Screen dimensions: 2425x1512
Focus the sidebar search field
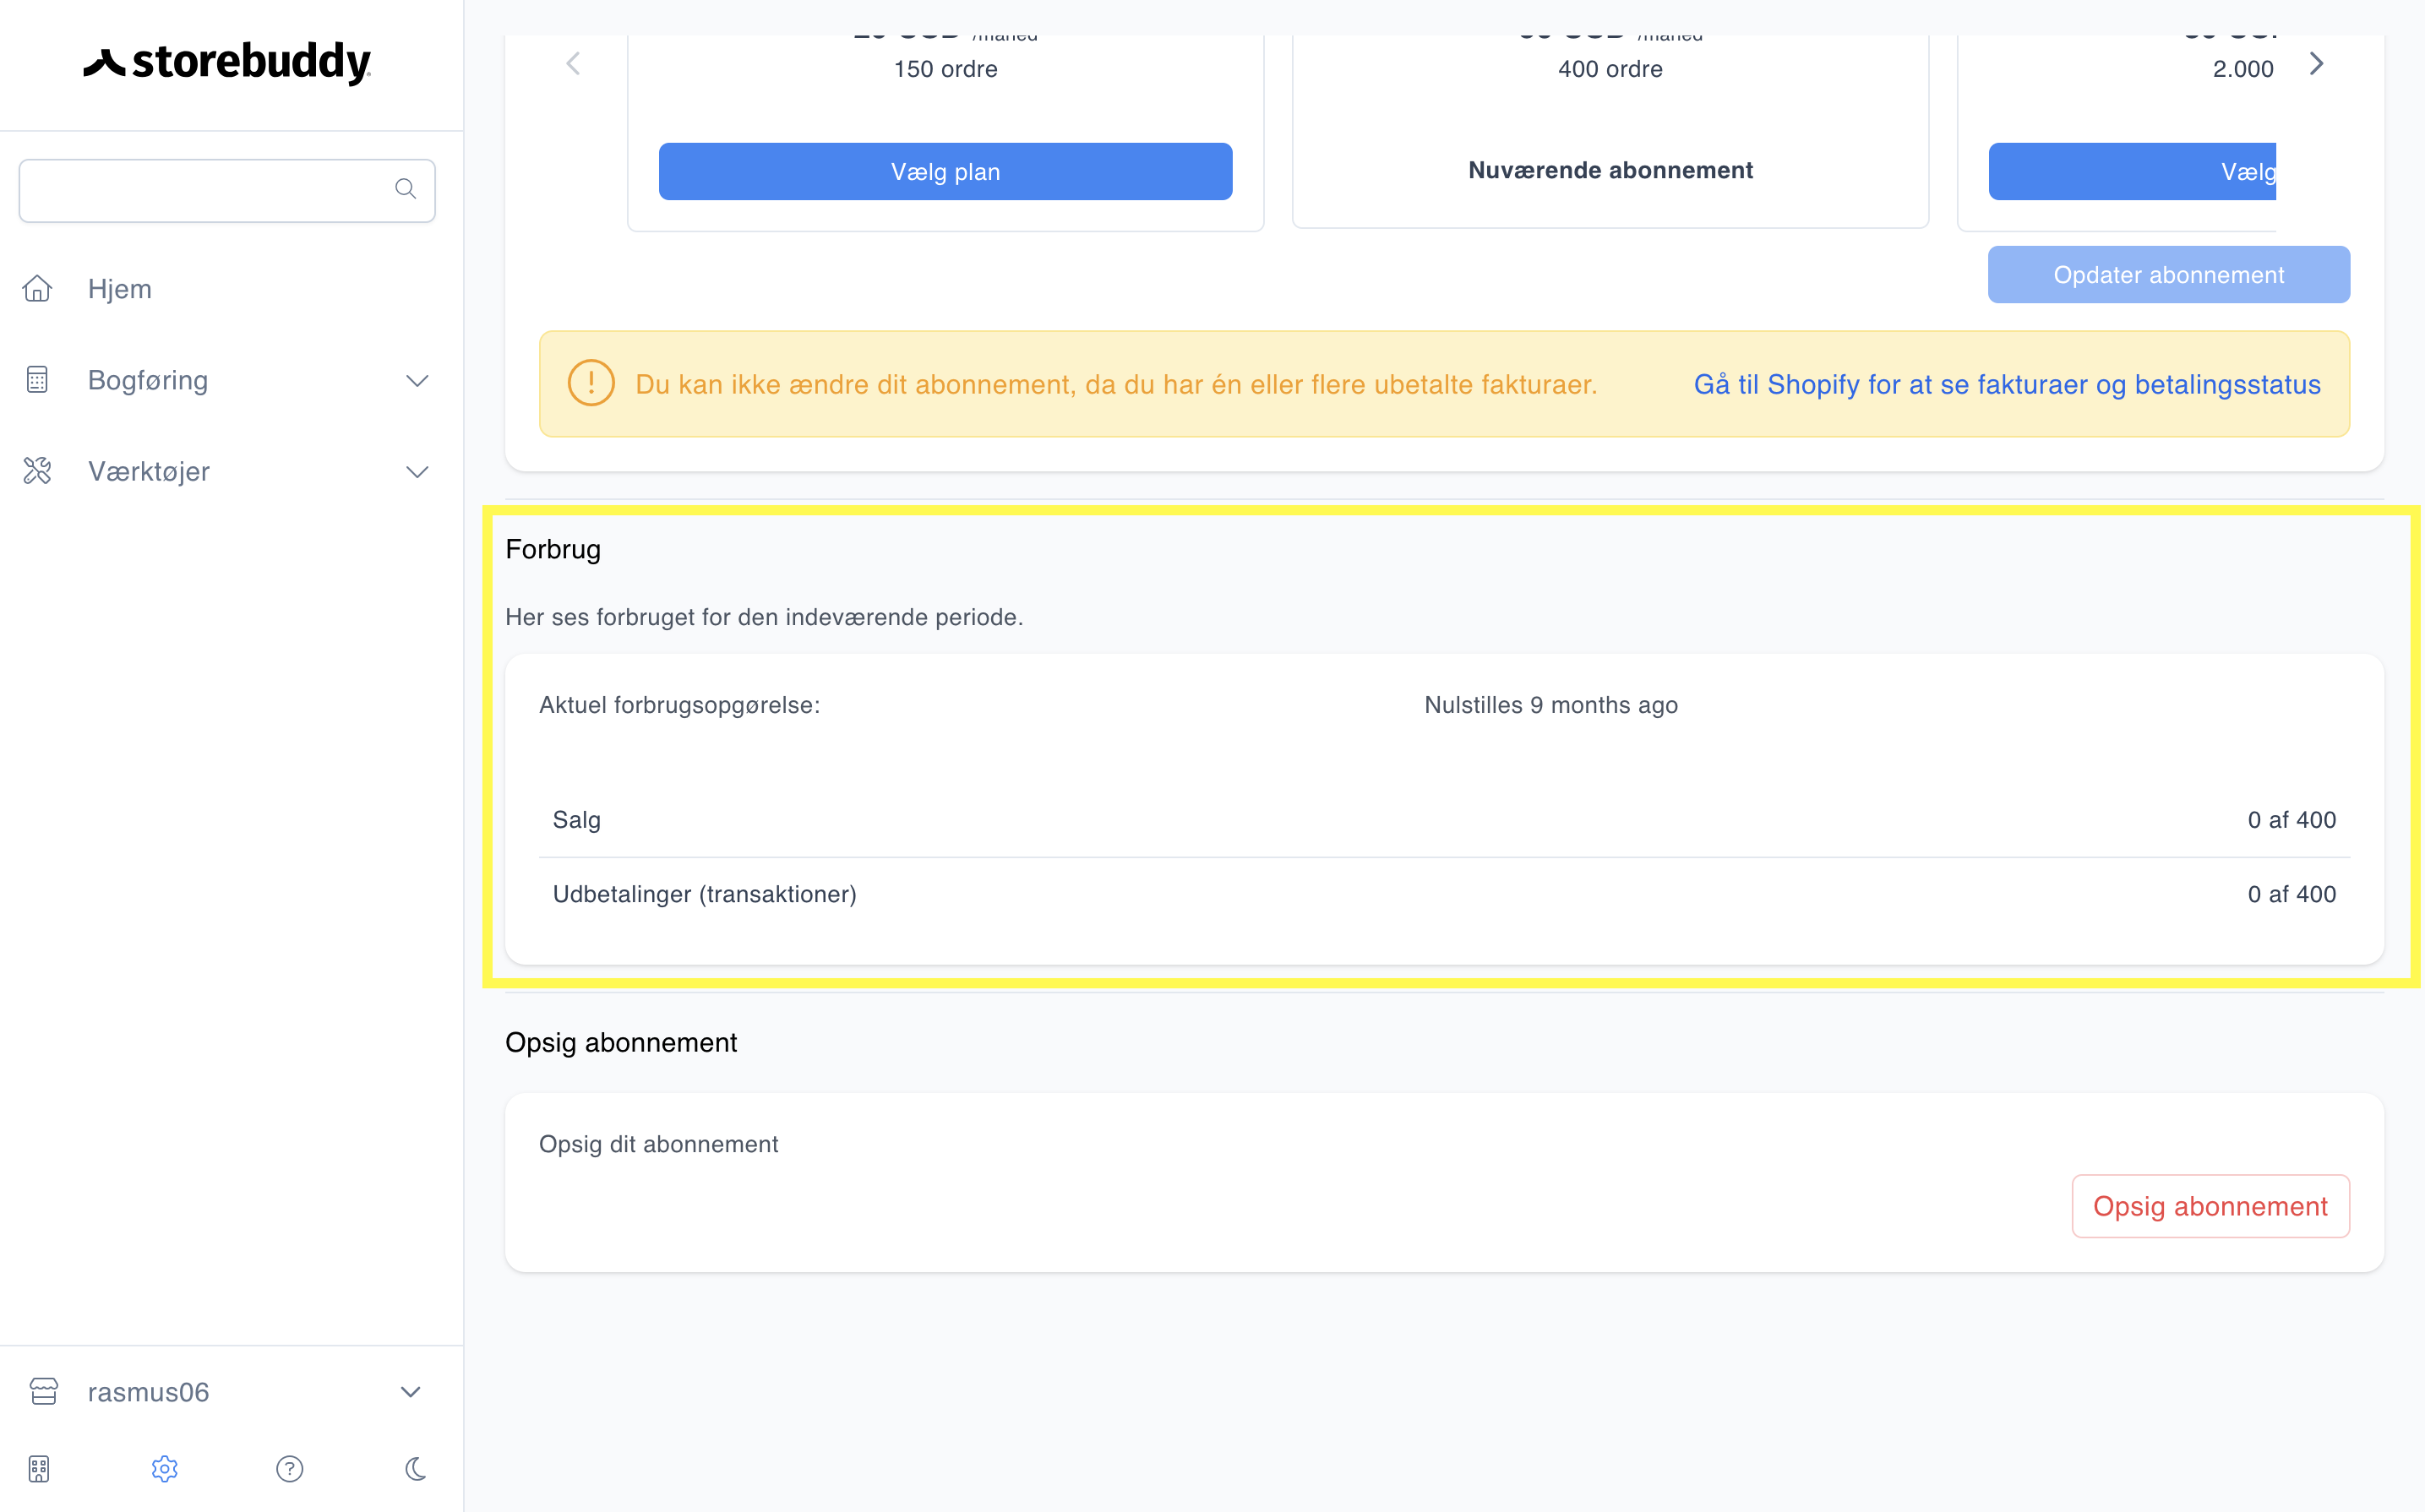227,190
